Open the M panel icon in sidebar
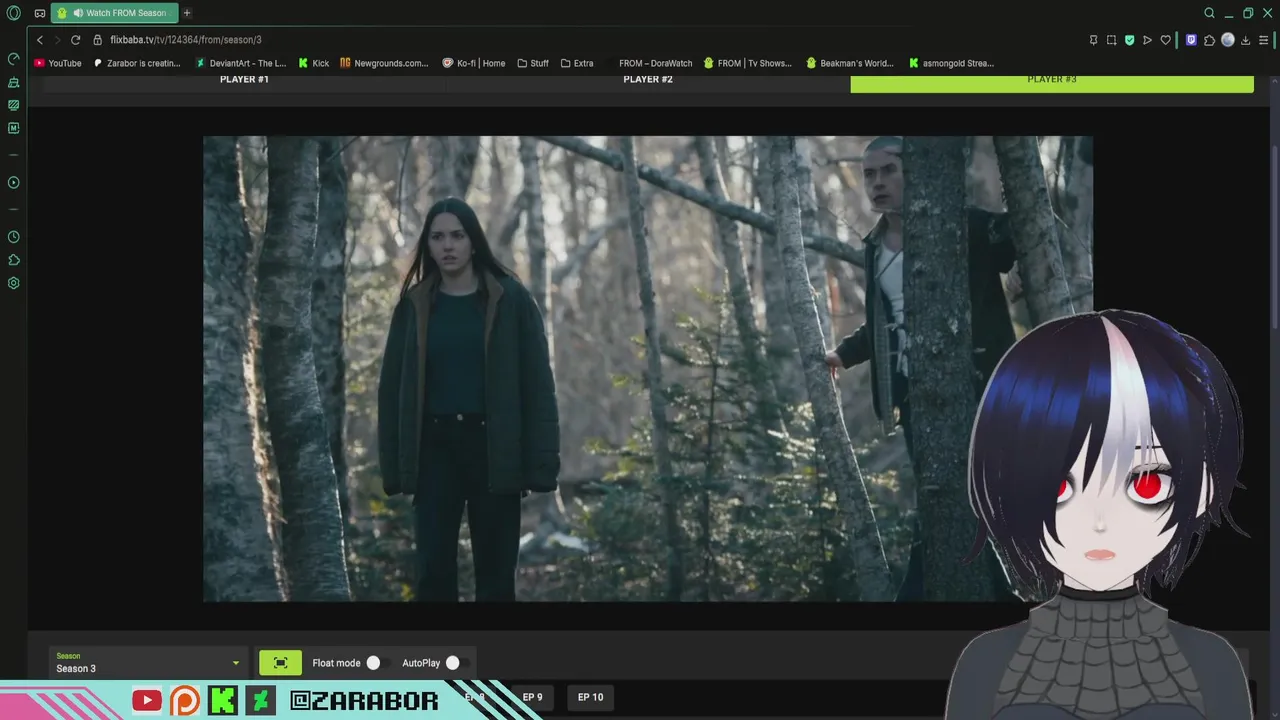The height and width of the screenshot is (720, 1280). (x=14, y=128)
